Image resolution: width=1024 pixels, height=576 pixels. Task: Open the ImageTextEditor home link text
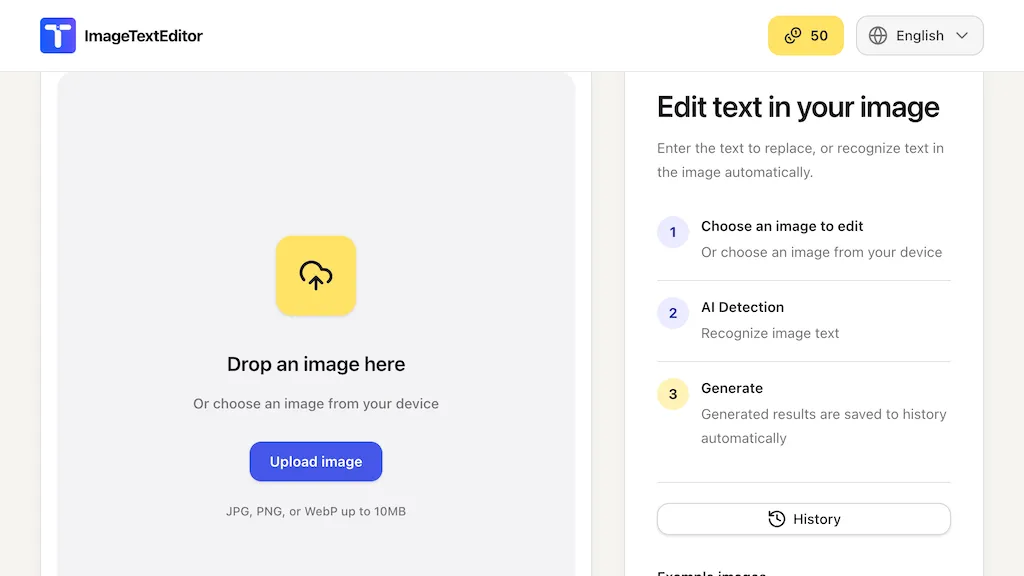point(143,36)
